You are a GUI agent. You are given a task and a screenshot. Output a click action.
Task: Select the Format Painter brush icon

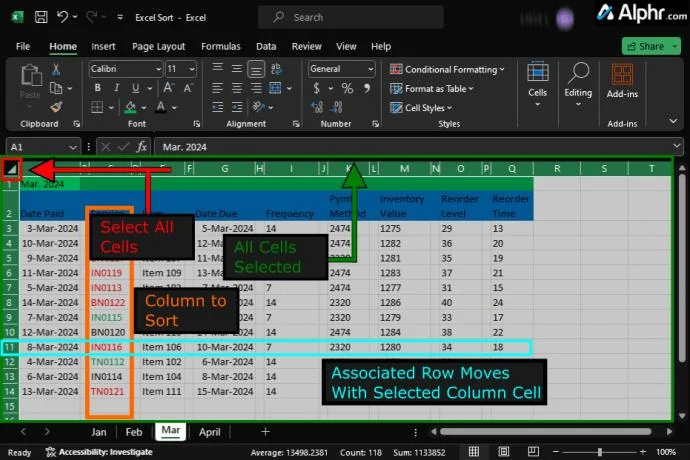click(56, 106)
